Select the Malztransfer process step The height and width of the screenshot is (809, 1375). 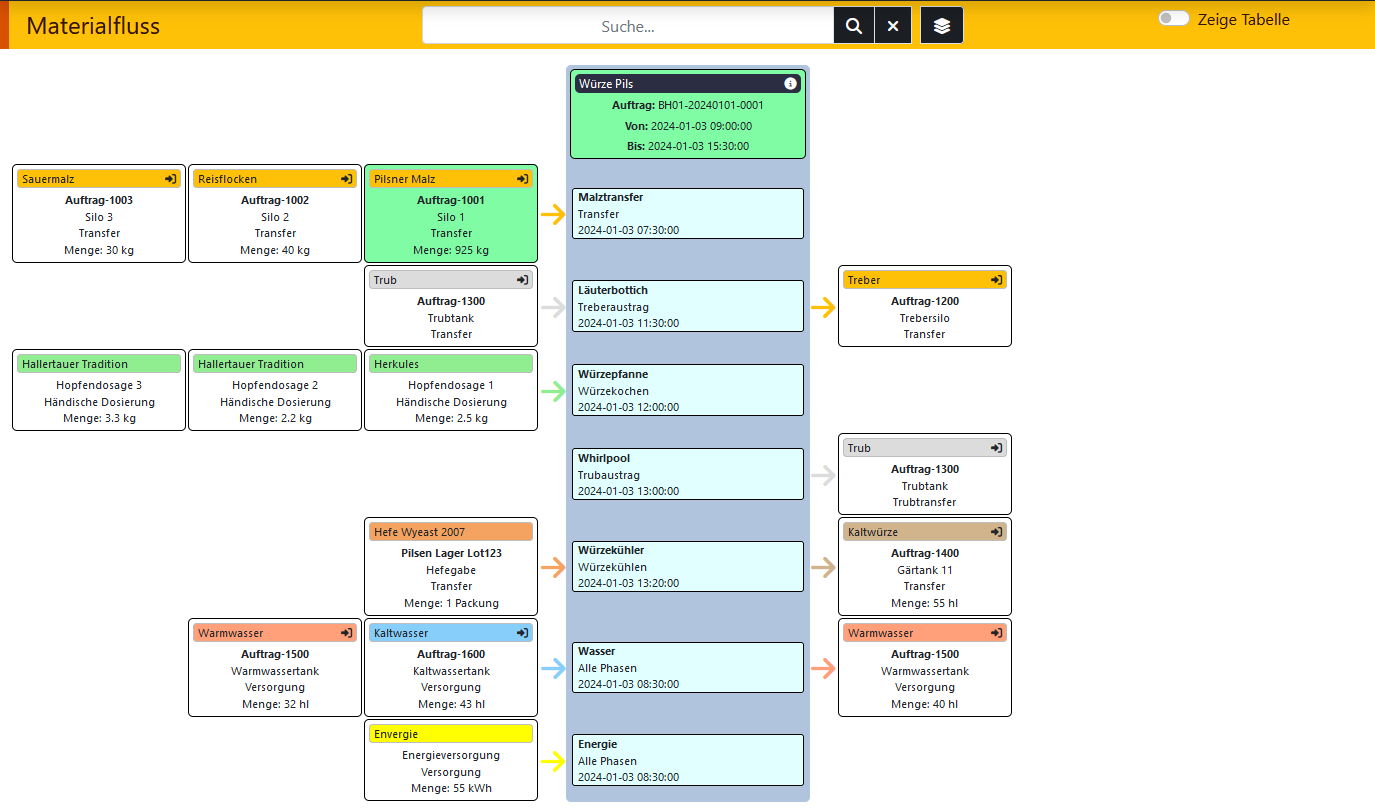pyautogui.click(x=687, y=213)
